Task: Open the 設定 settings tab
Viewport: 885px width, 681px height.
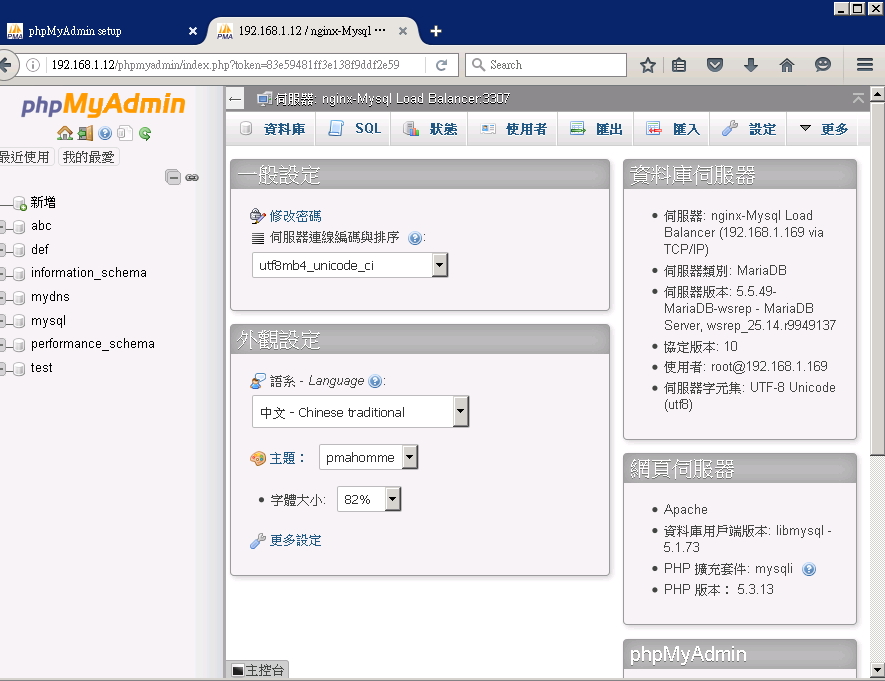Action: point(748,129)
